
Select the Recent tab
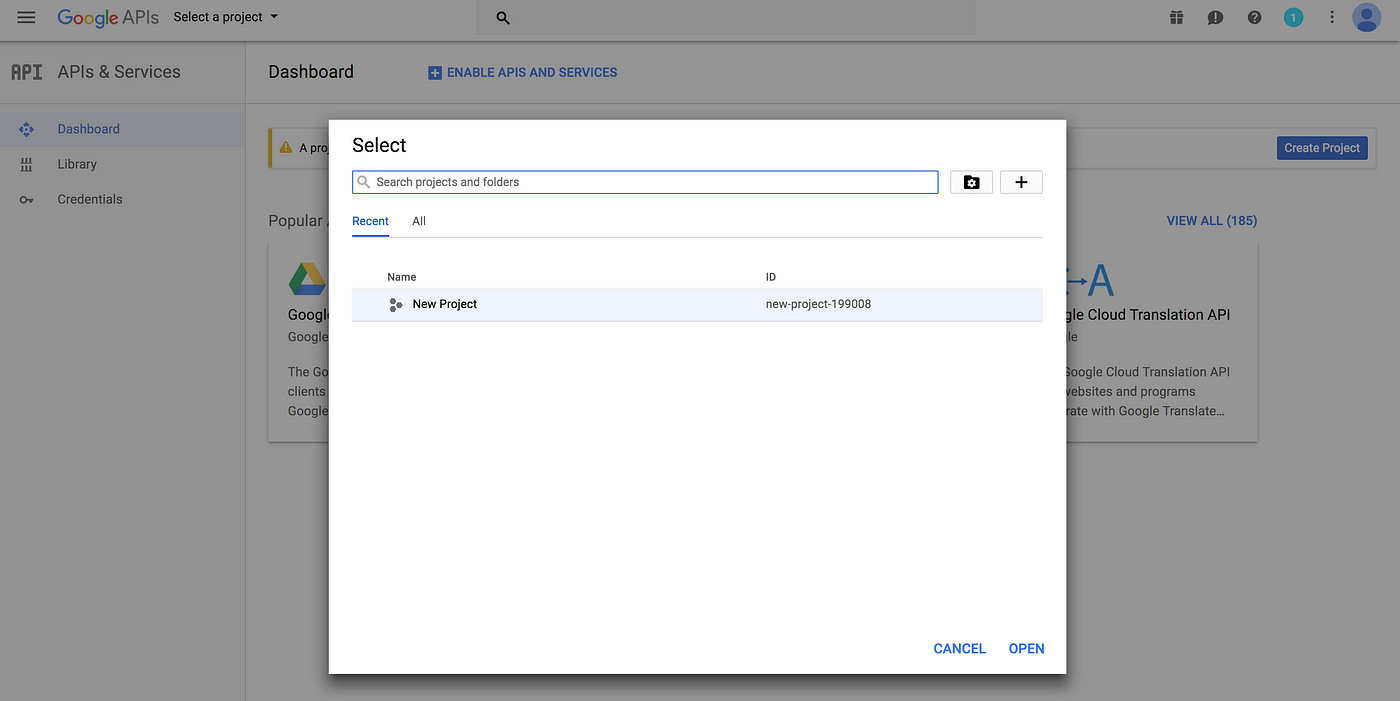(370, 221)
